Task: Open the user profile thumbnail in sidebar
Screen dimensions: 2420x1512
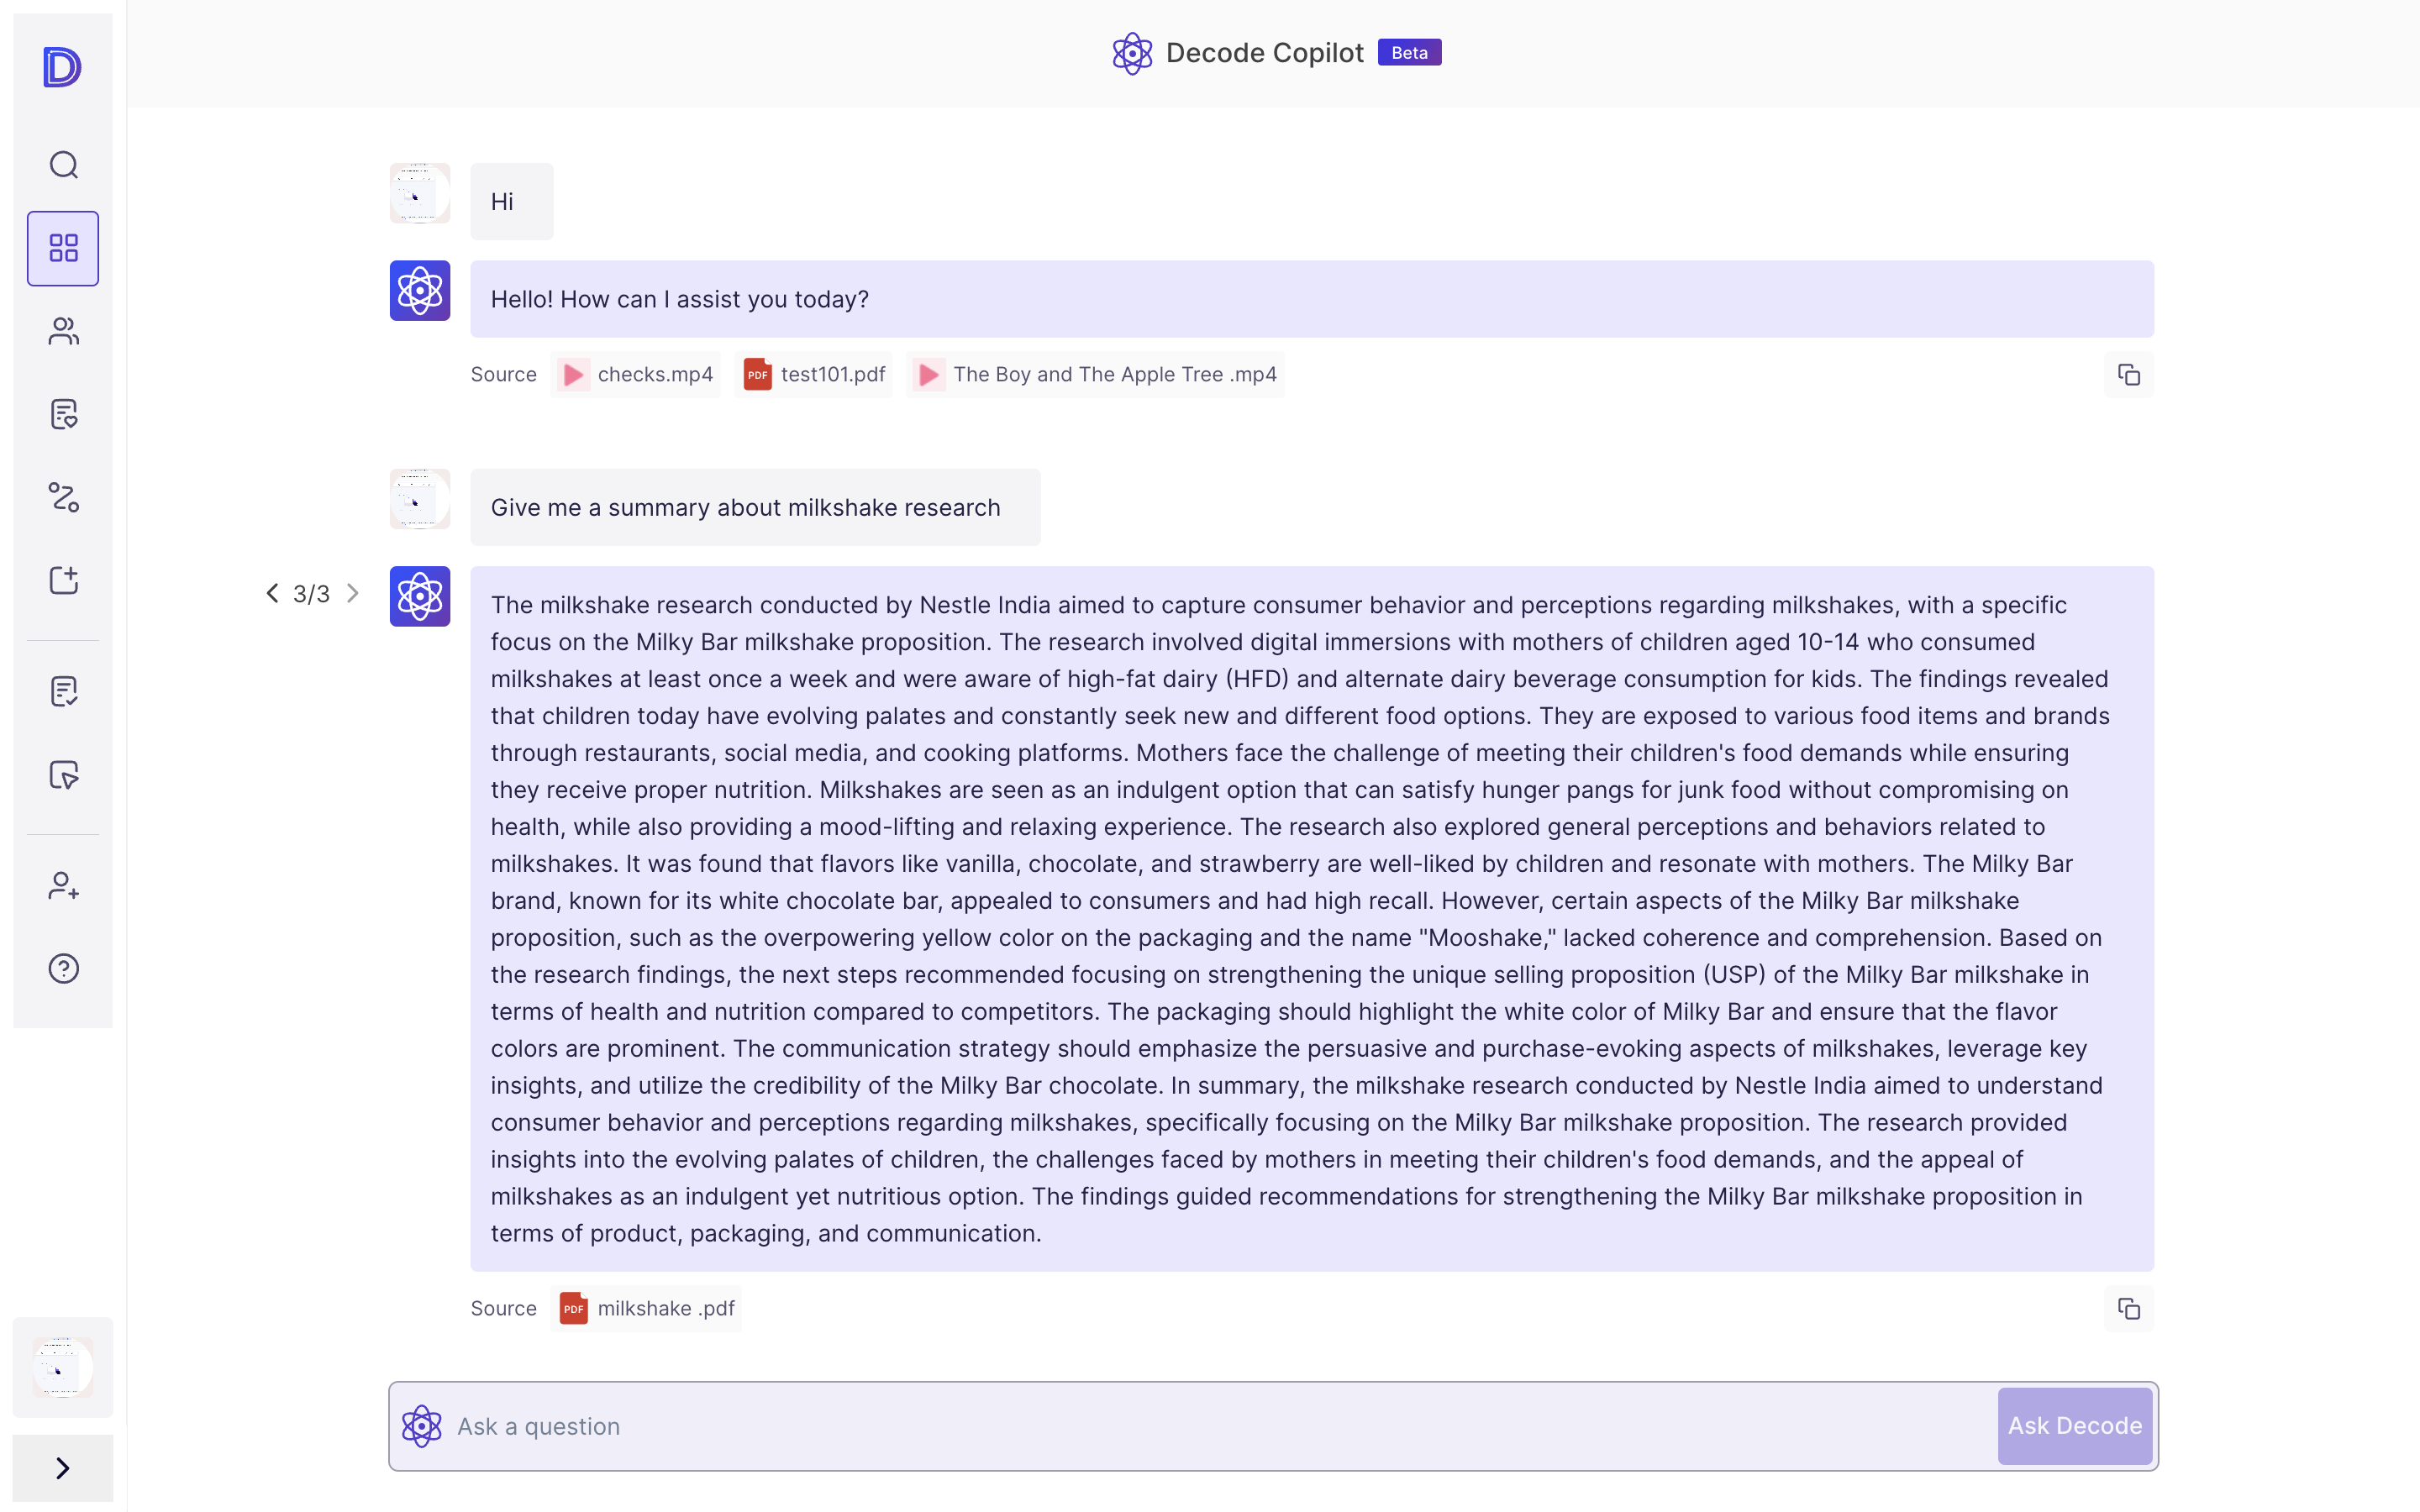Action: click(63, 1367)
